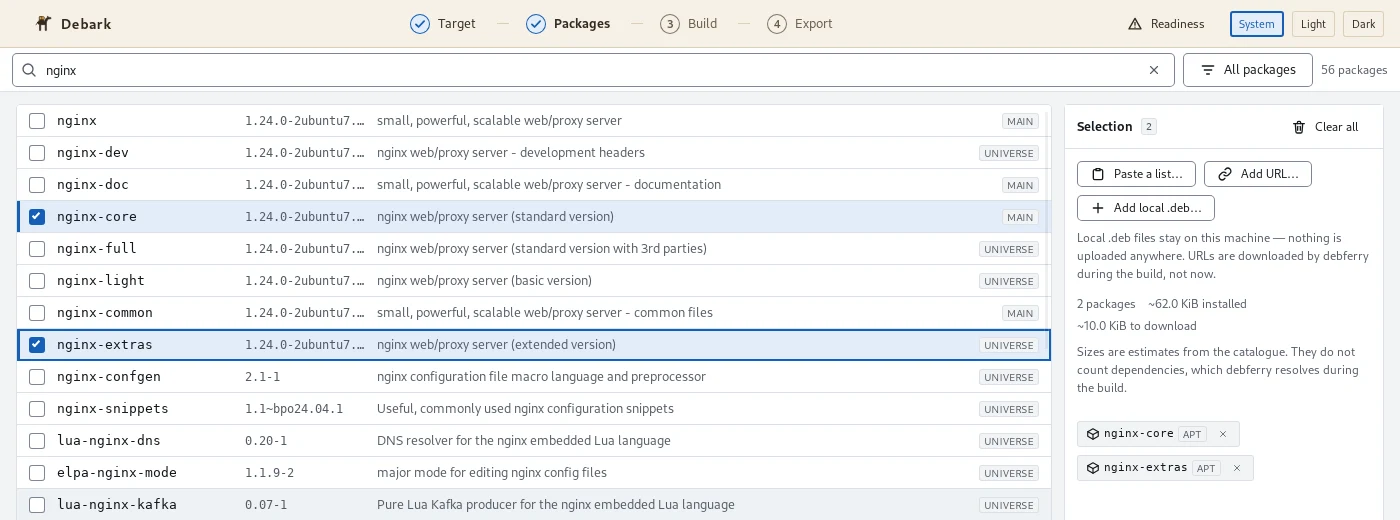The image size is (1400, 520).
Task: Check the nginx-light package checkbox
Action: [37, 281]
